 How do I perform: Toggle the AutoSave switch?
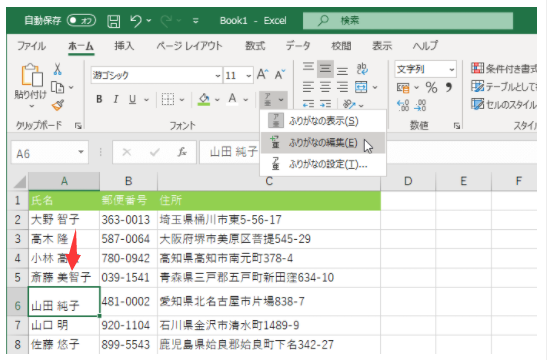click(82, 21)
